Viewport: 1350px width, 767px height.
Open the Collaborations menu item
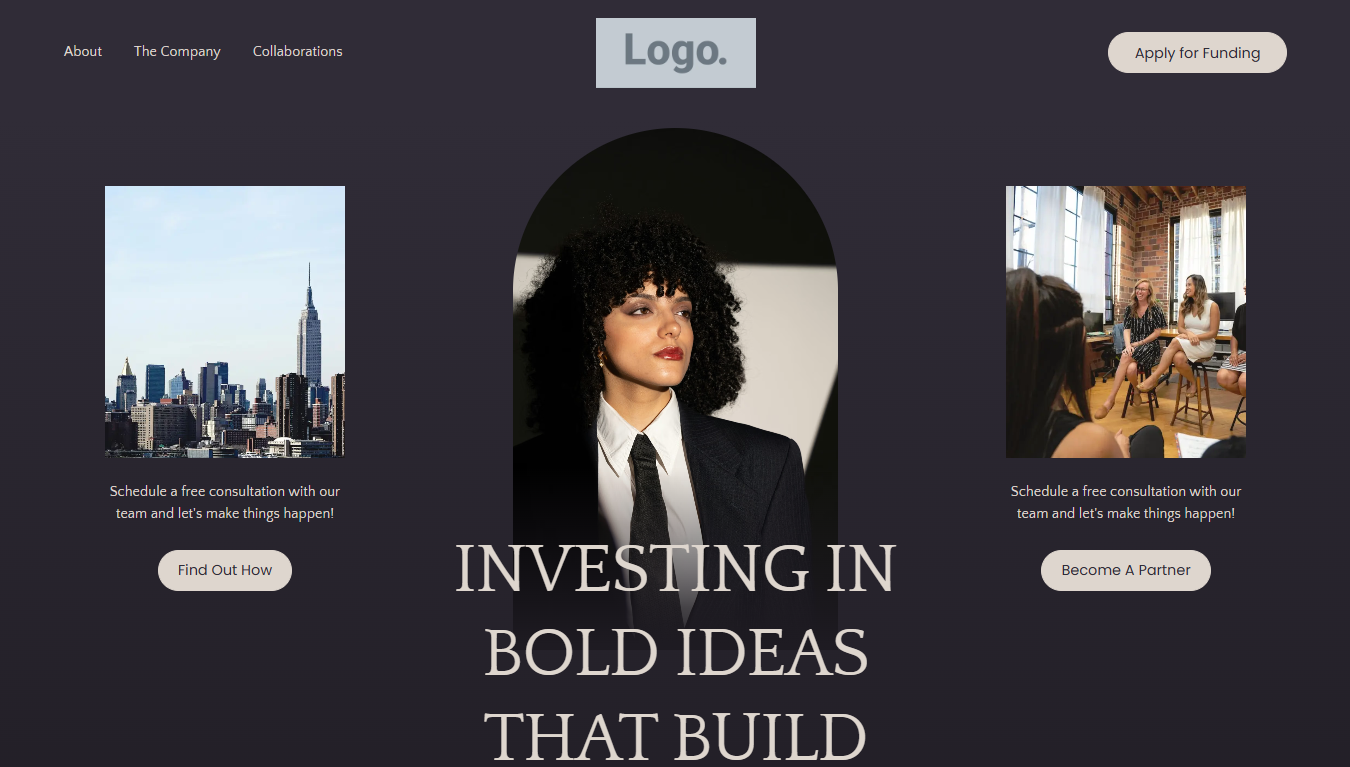coord(297,51)
